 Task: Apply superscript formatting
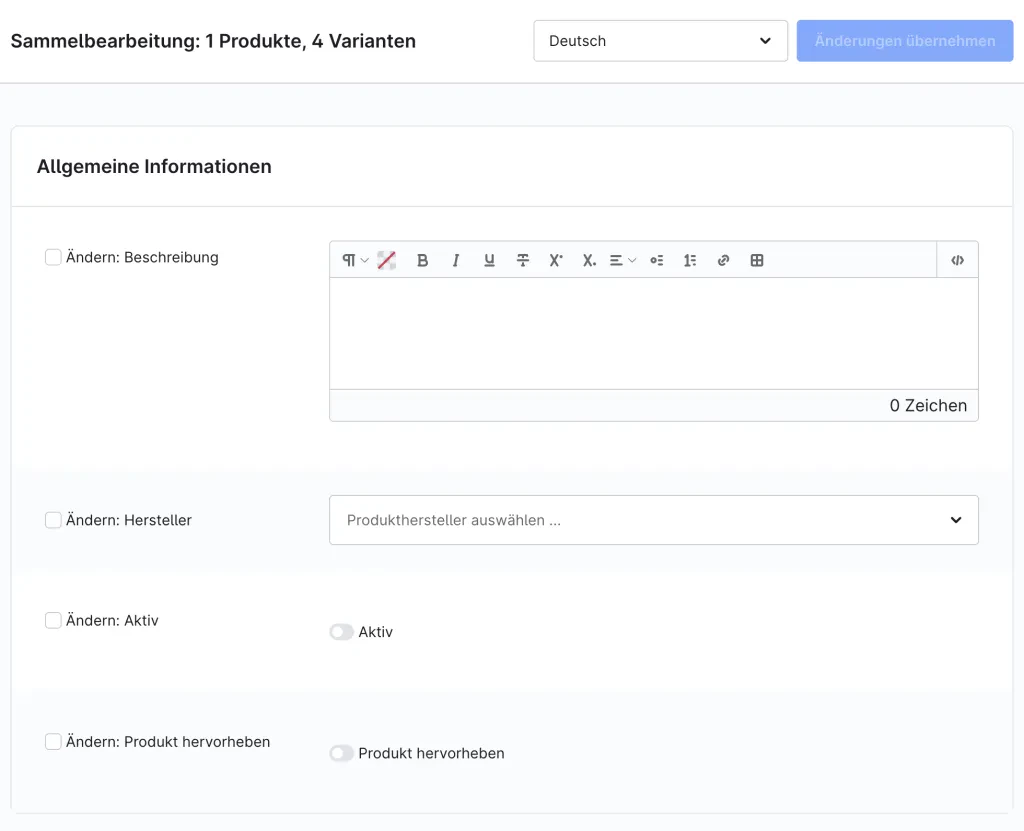pos(556,260)
